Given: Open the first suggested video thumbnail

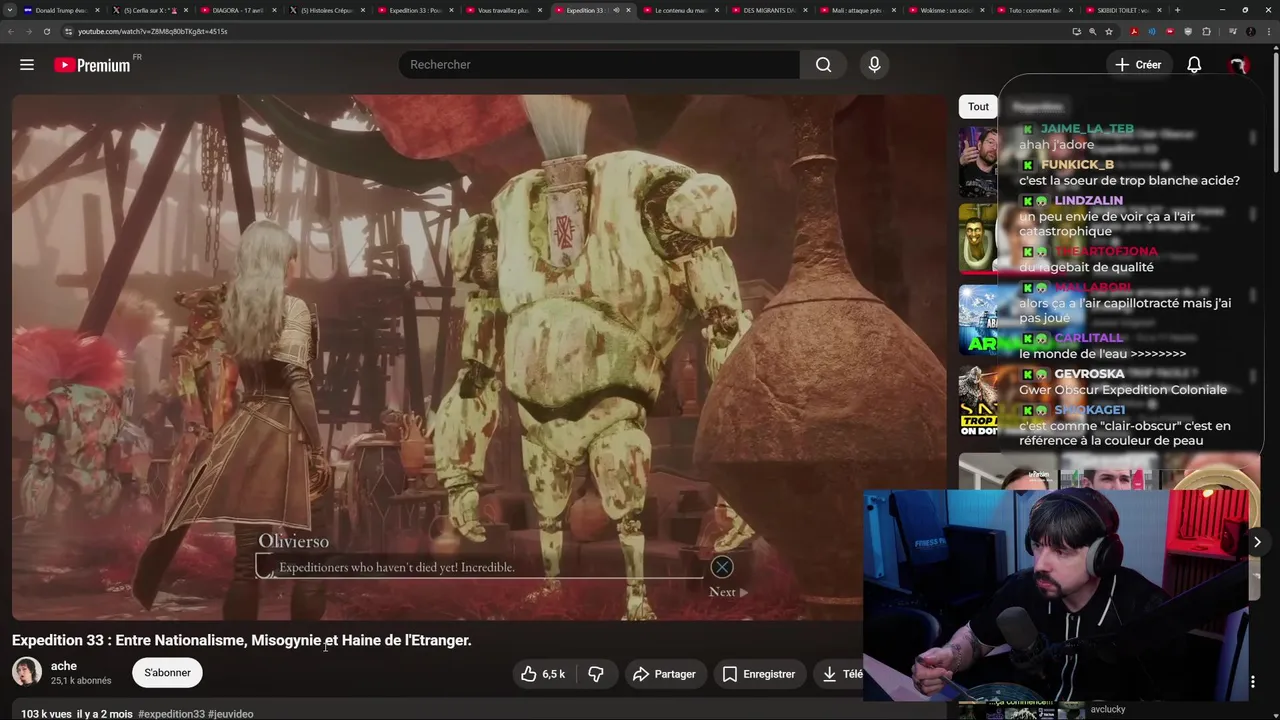Looking at the screenshot, I should [x=978, y=162].
